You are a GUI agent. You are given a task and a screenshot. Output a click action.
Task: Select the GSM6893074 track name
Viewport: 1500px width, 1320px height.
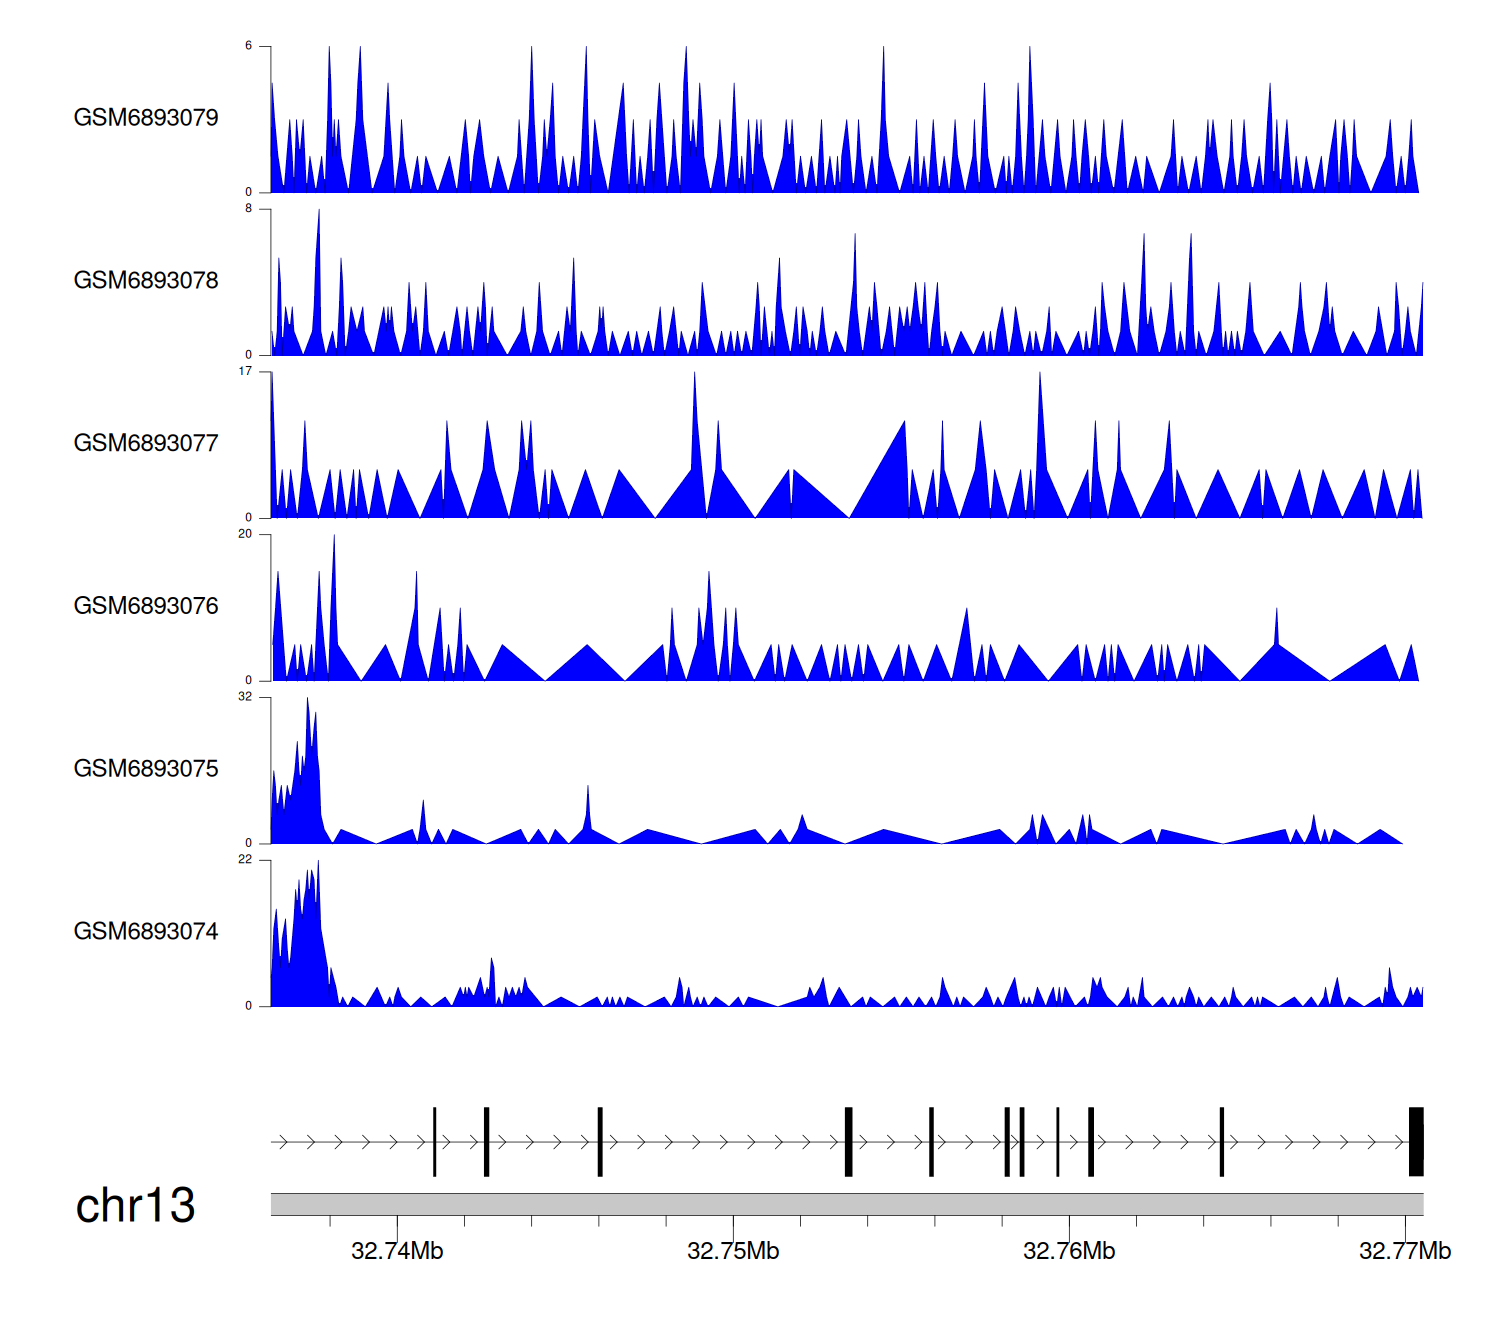coord(146,932)
